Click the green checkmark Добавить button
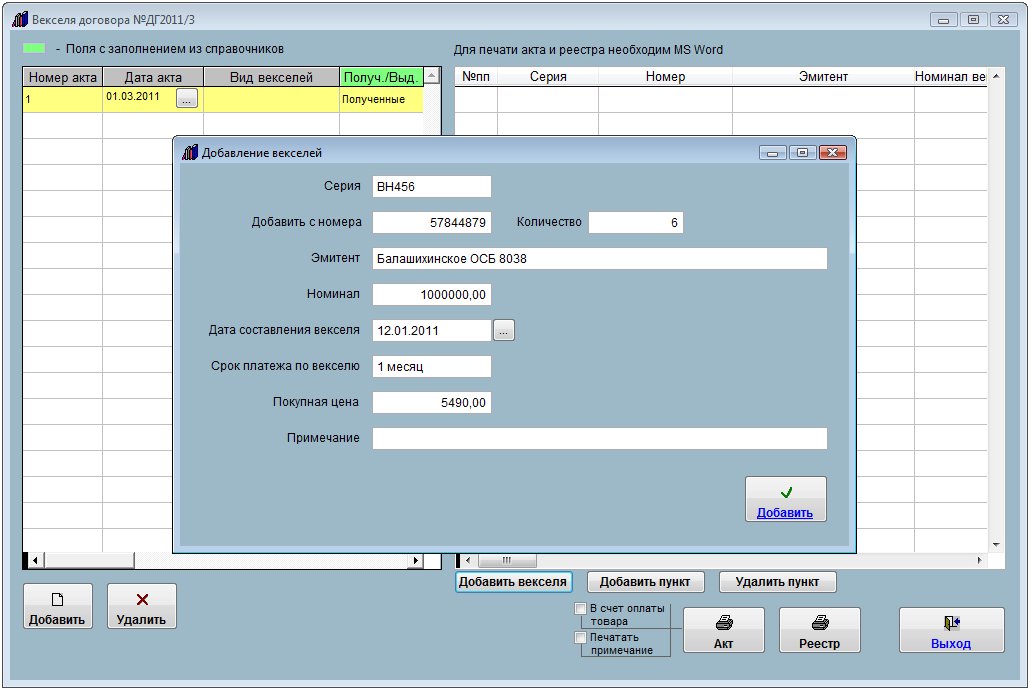The height and width of the screenshot is (688, 1031). point(785,499)
